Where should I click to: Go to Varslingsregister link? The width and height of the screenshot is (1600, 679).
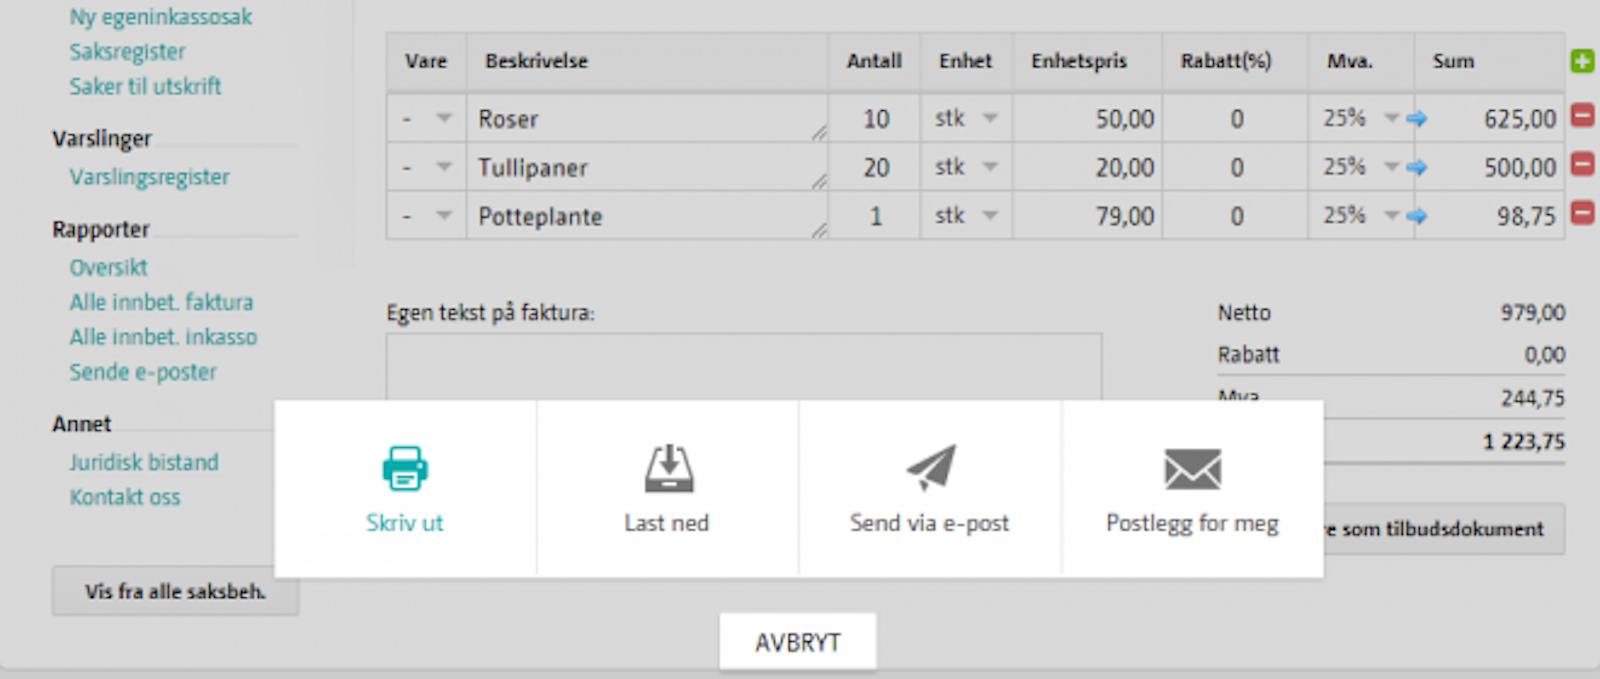pos(149,177)
